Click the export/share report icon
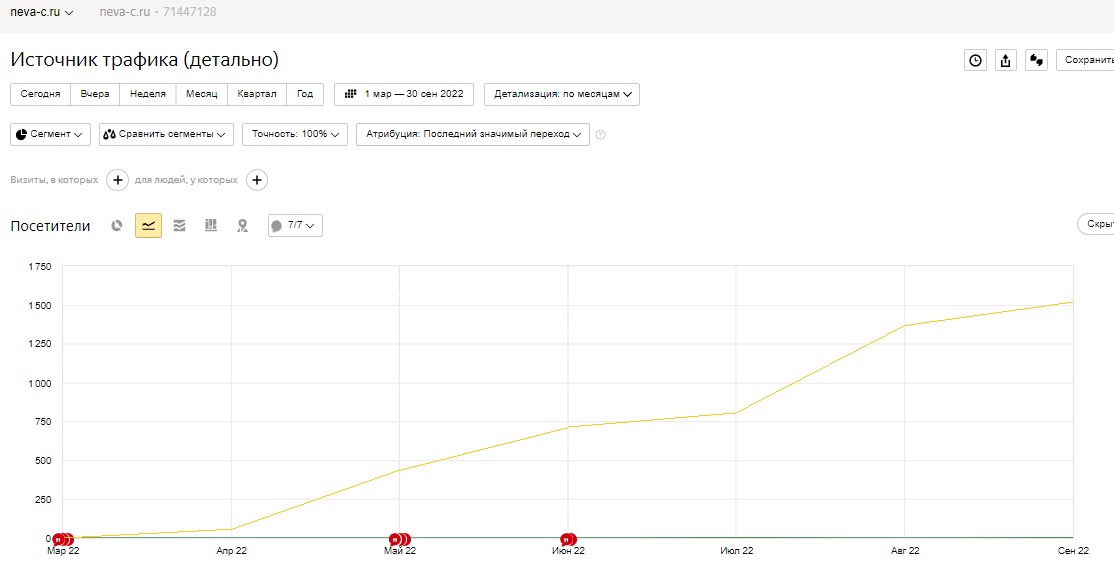Screen dimensions: 1114x585 (x=1005, y=60)
